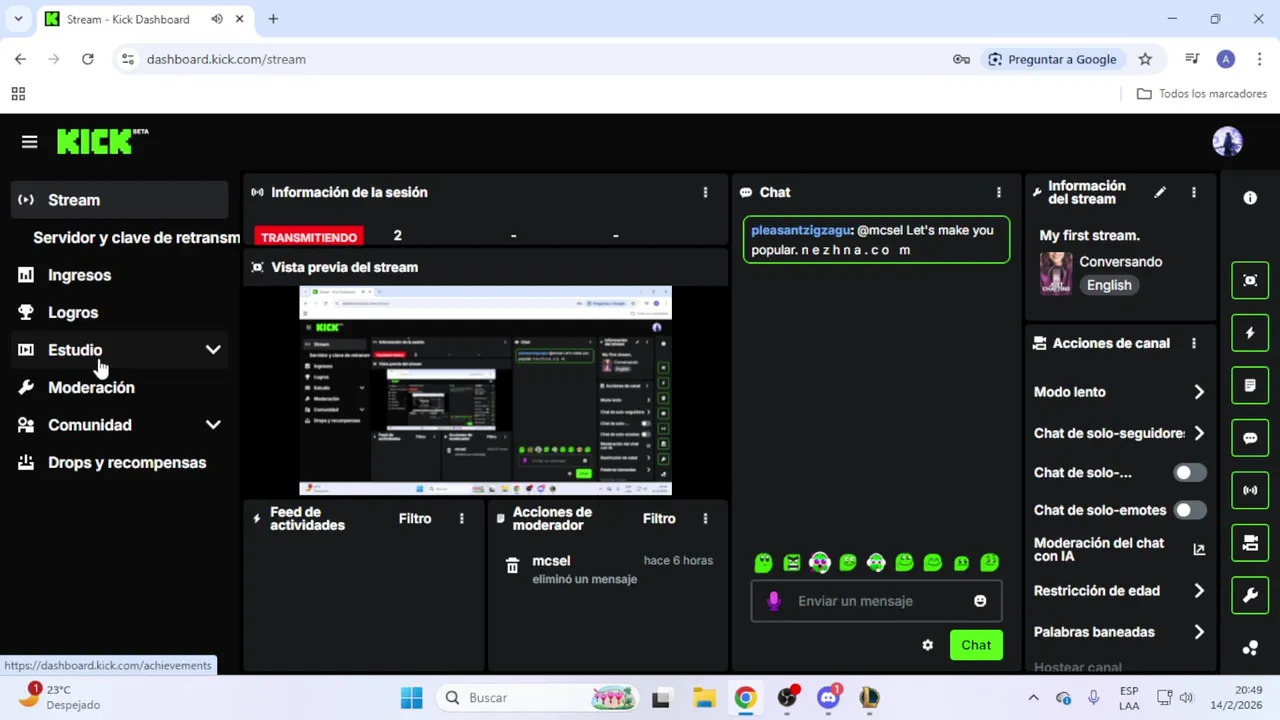Toggle Chat de solo-emotes switch
The image size is (1280, 720).
click(1190, 510)
